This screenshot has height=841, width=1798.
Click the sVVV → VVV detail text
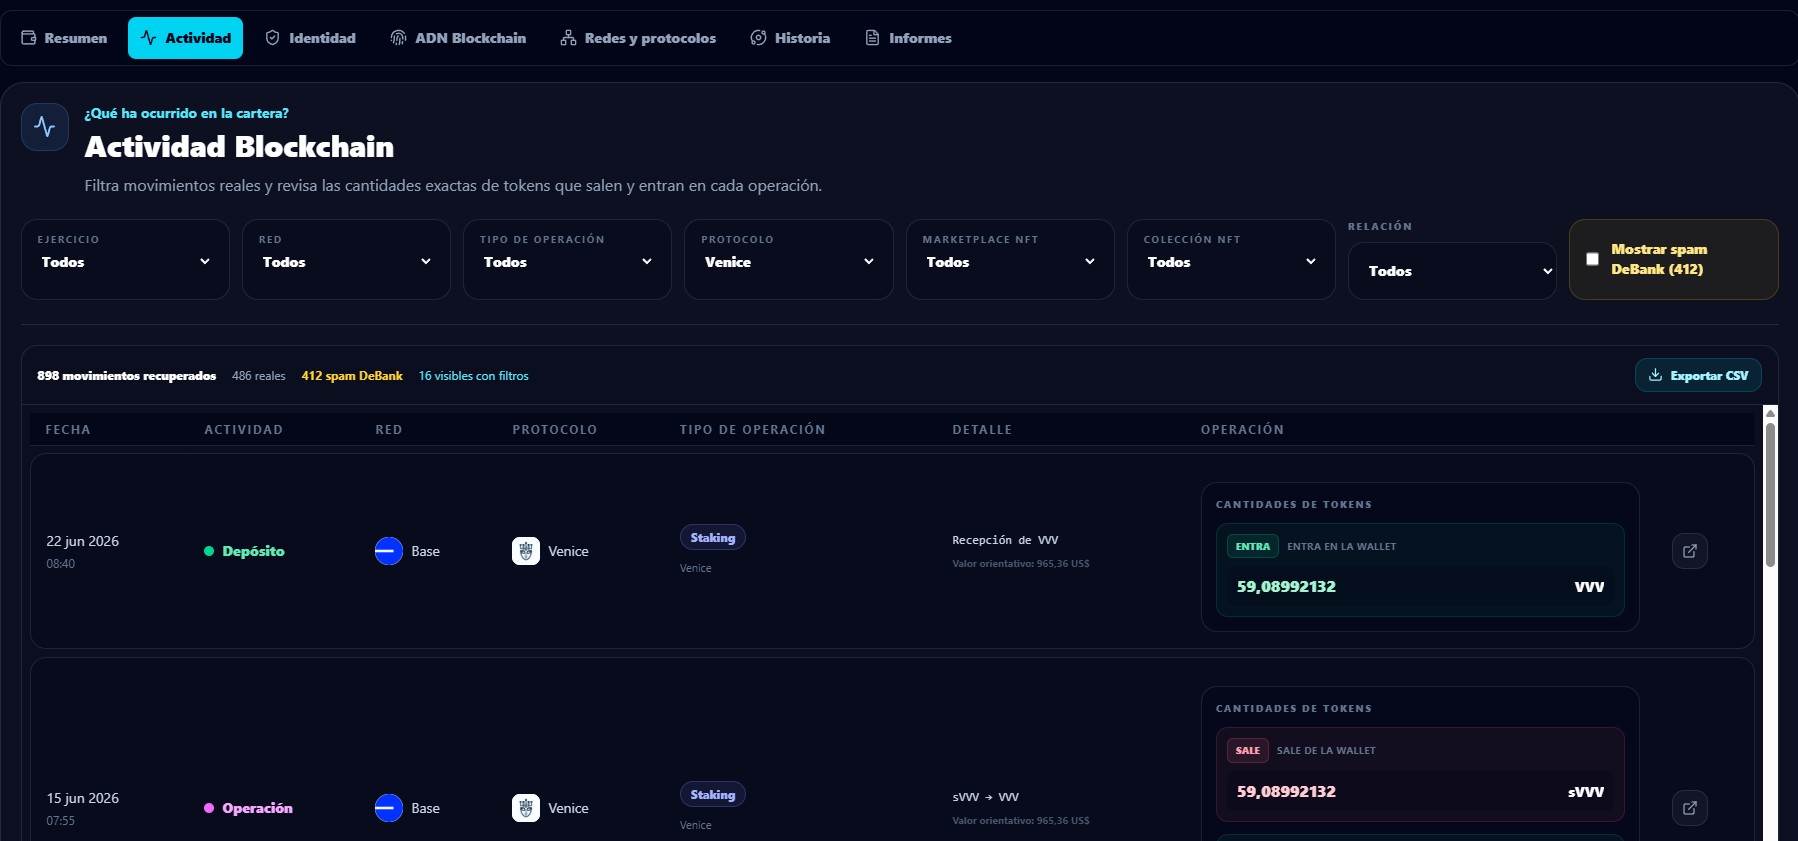pyautogui.click(x=985, y=797)
